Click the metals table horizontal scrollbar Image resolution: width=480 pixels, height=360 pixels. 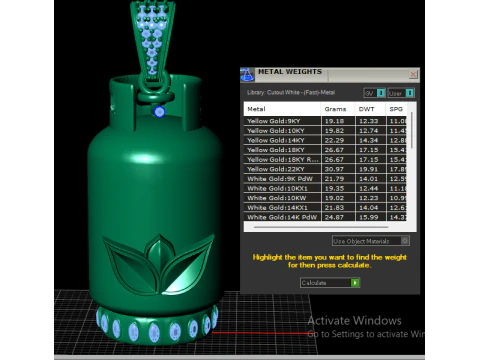321,227
